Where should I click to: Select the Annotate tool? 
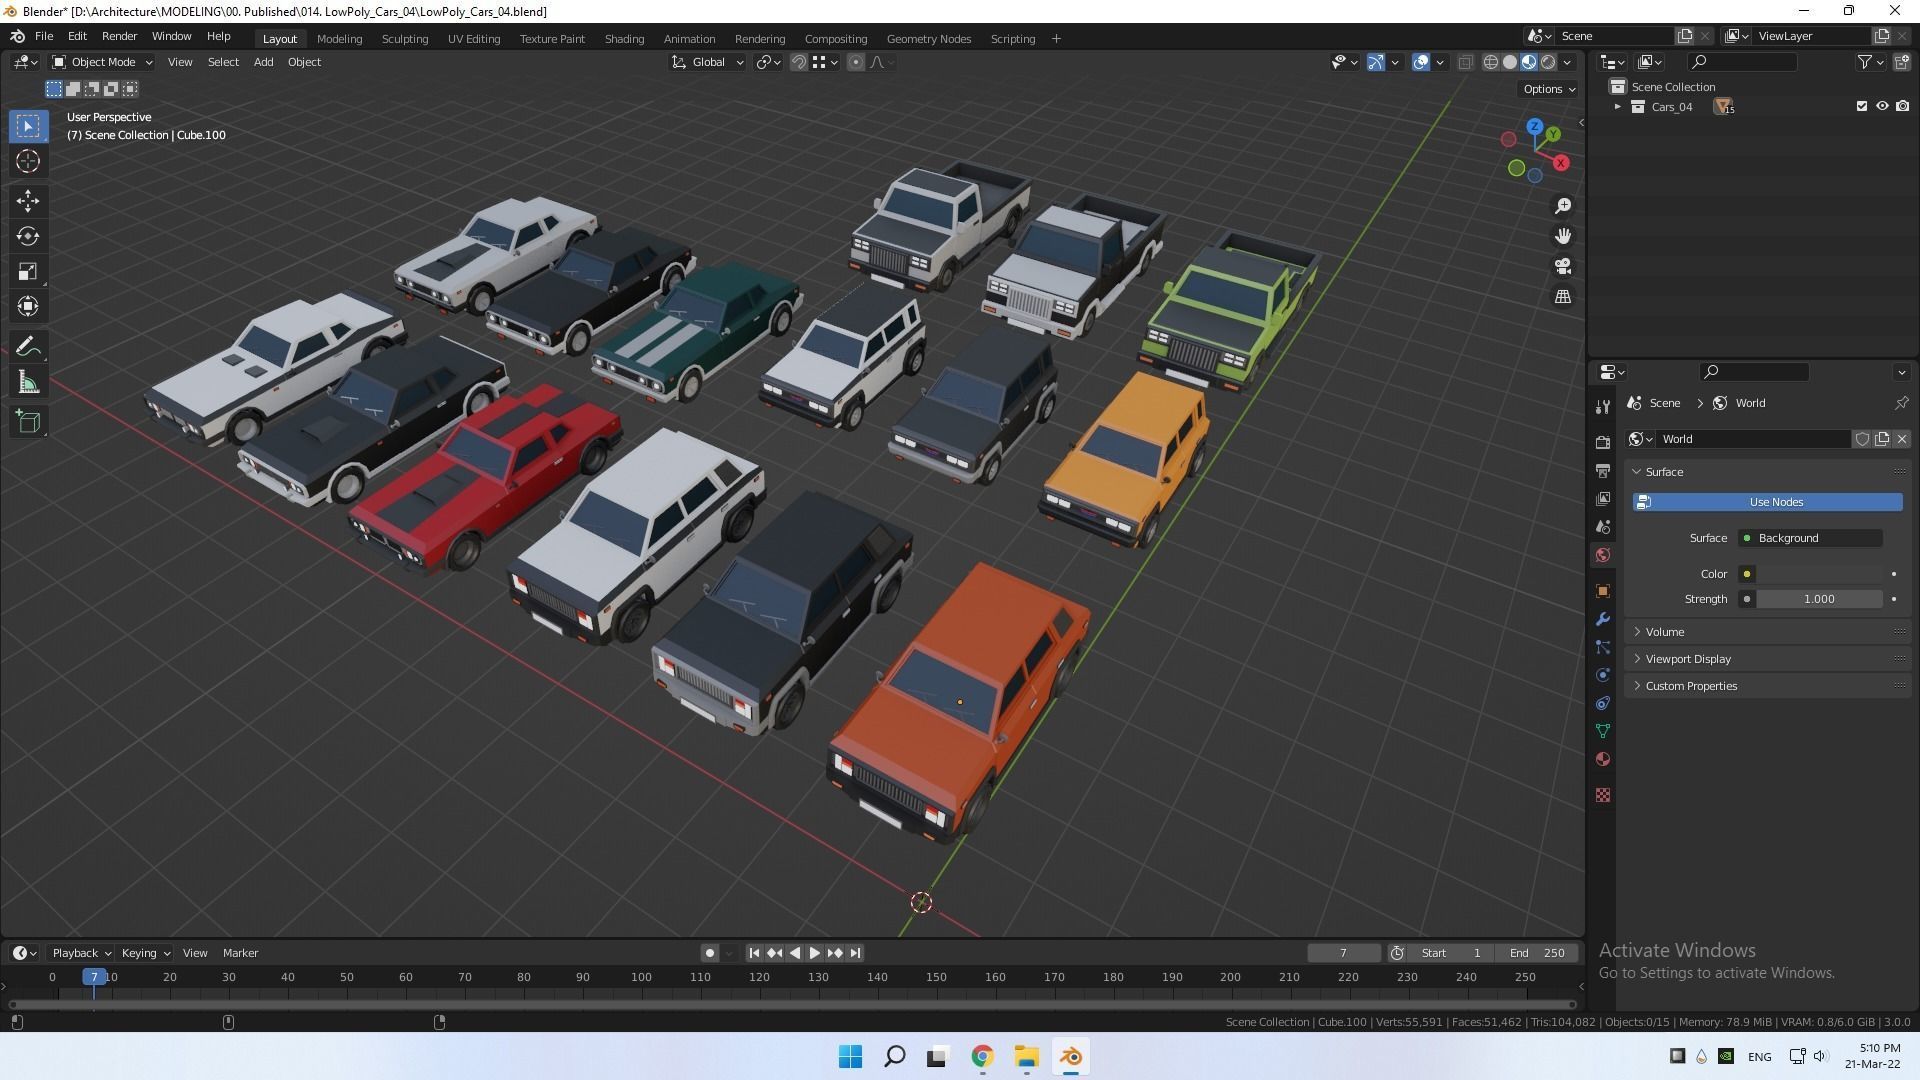click(x=28, y=347)
